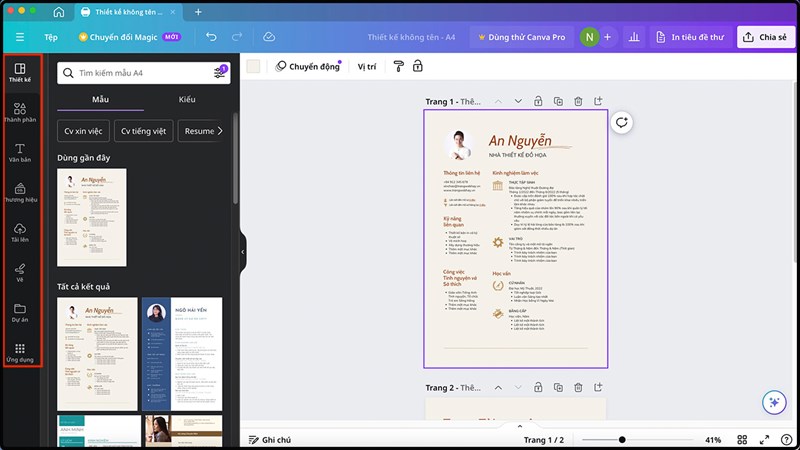Open the Thành phần (Elements) sidebar panel

click(x=20, y=112)
